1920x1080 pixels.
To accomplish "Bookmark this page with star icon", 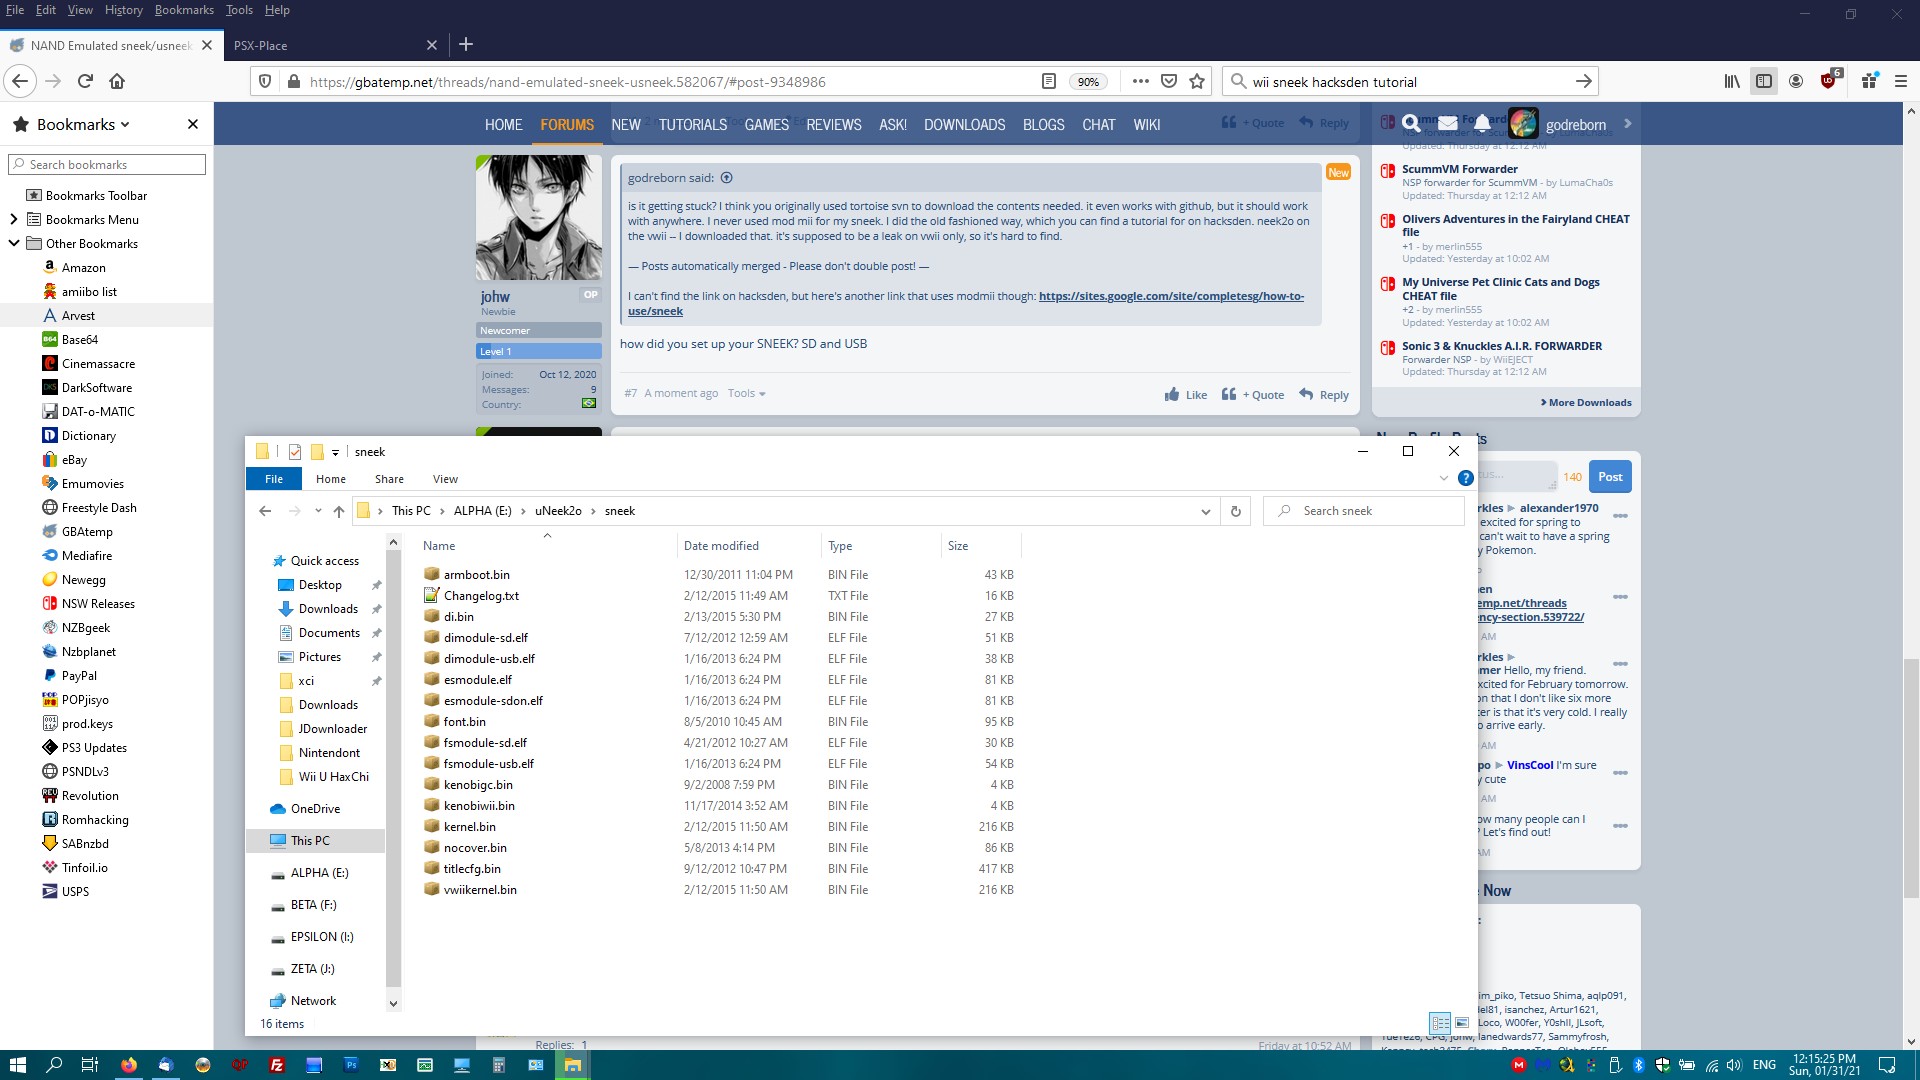I will point(1197,82).
